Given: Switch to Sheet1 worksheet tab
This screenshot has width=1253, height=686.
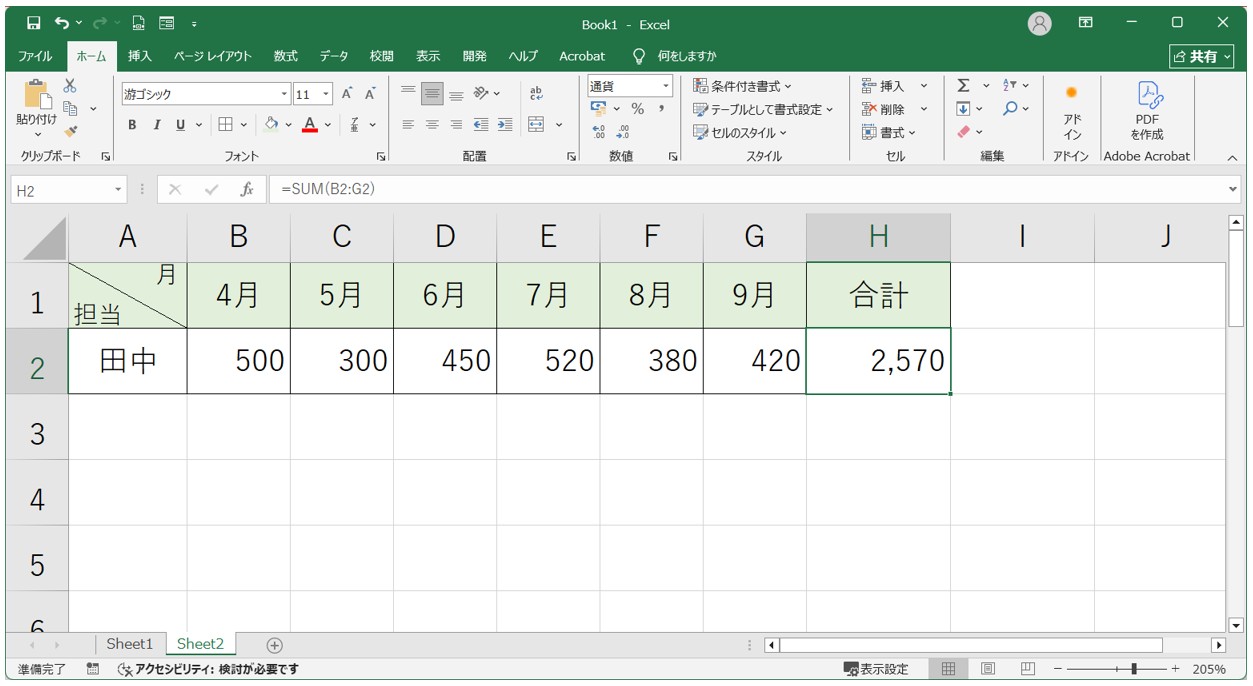Looking at the screenshot, I should point(130,644).
